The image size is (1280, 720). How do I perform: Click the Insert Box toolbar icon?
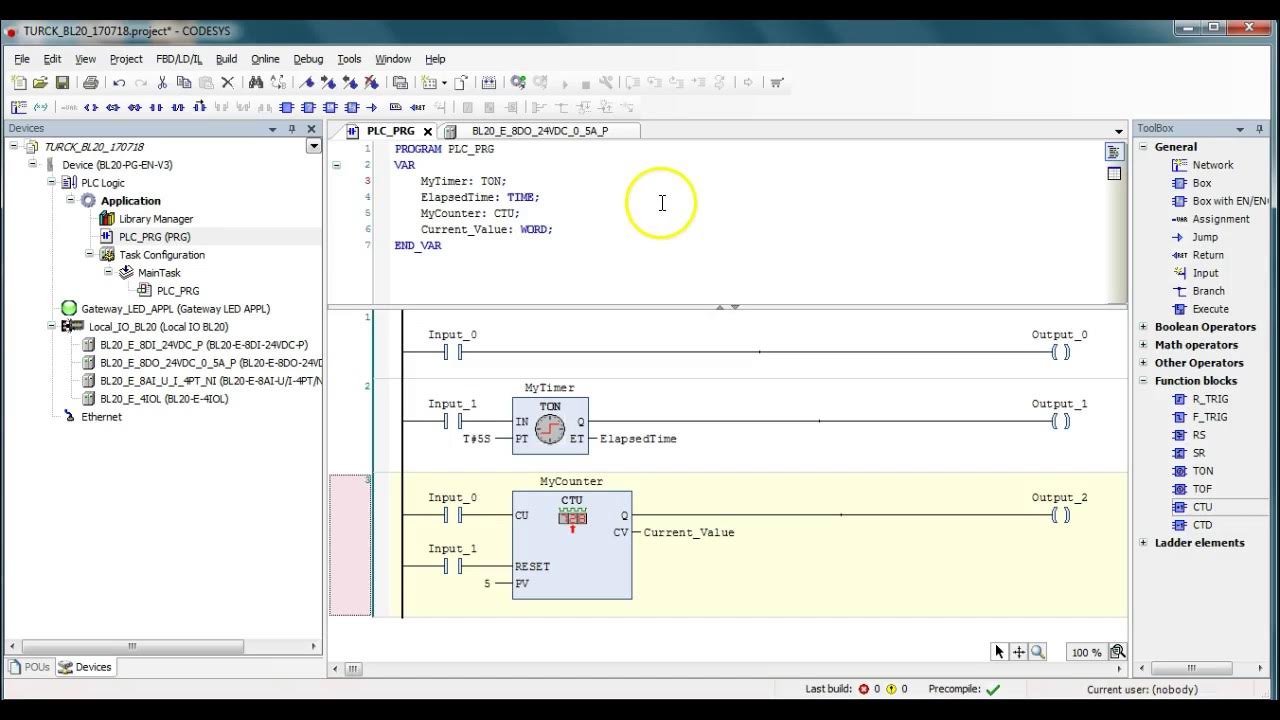point(286,107)
